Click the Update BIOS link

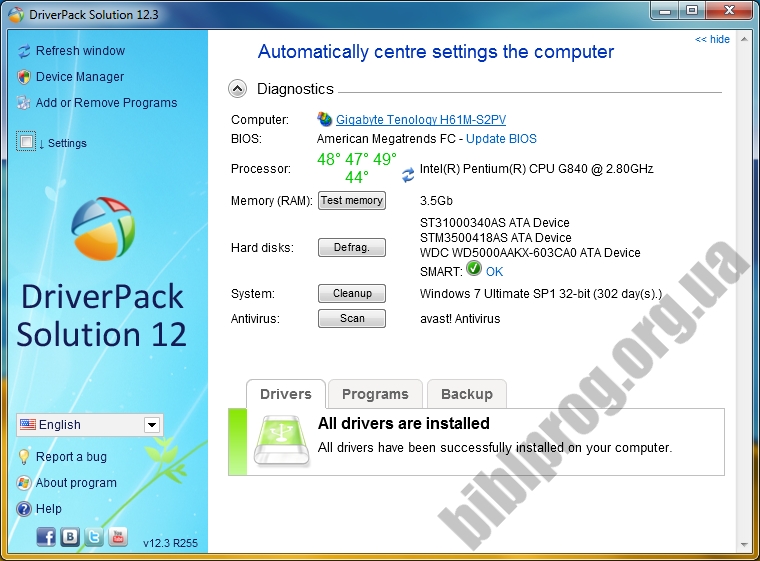pyautogui.click(x=501, y=139)
